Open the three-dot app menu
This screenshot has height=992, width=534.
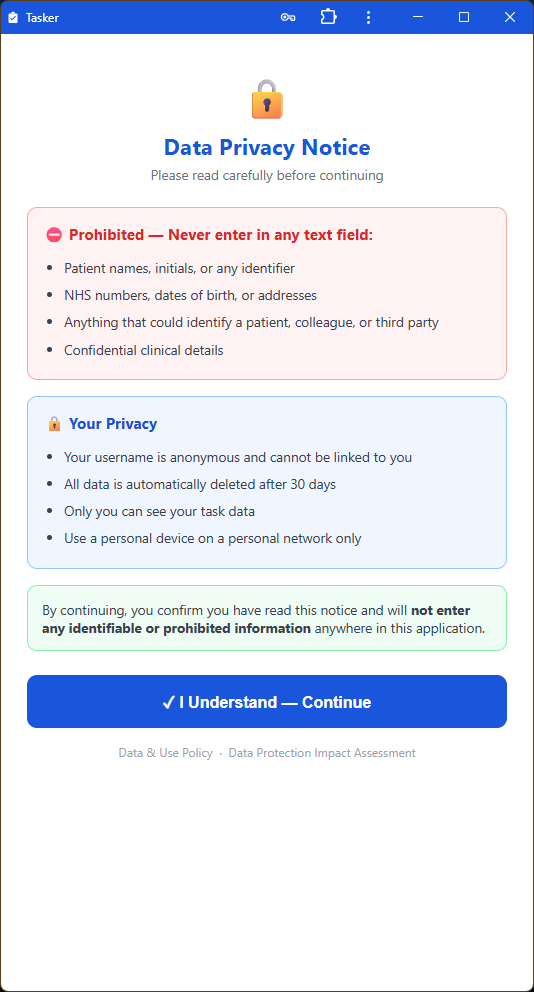tap(368, 18)
